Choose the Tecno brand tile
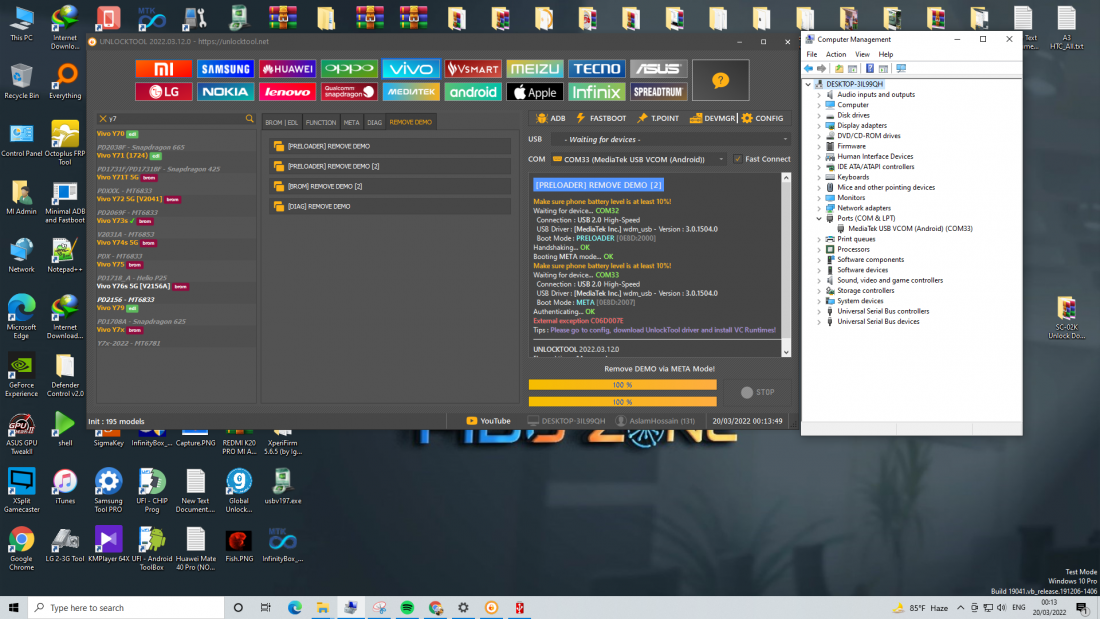Screen dimensions: 1100x619 (596, 69)
